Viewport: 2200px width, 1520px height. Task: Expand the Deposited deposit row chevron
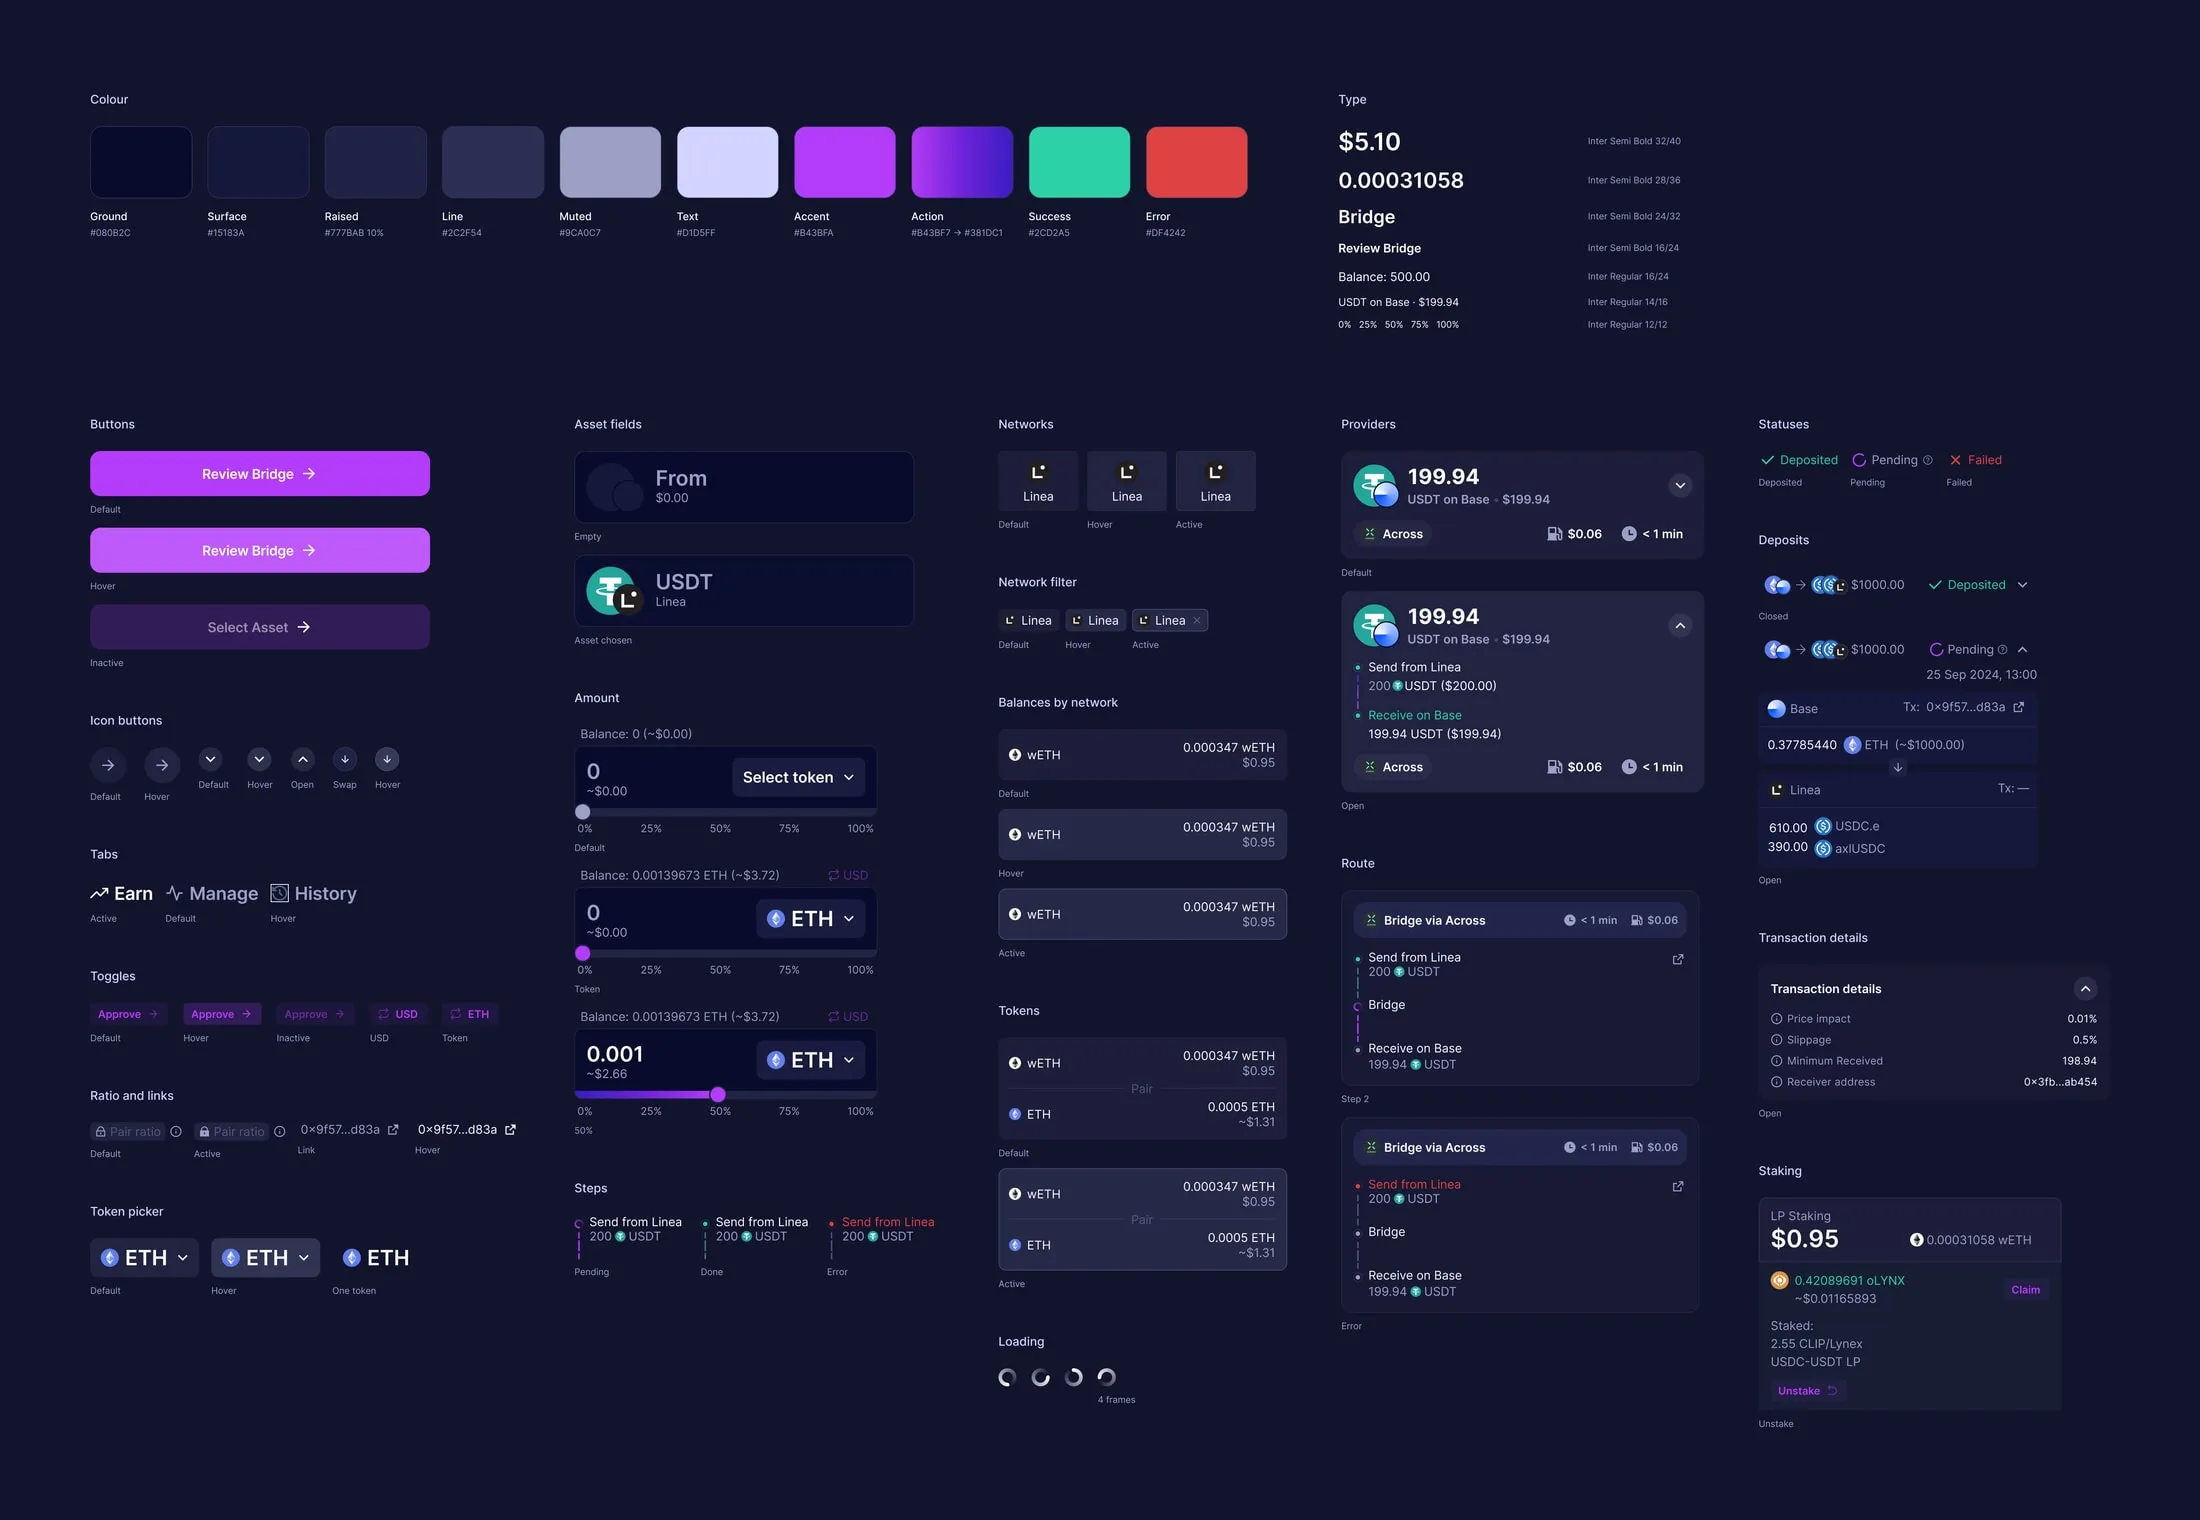[2022, 585]
